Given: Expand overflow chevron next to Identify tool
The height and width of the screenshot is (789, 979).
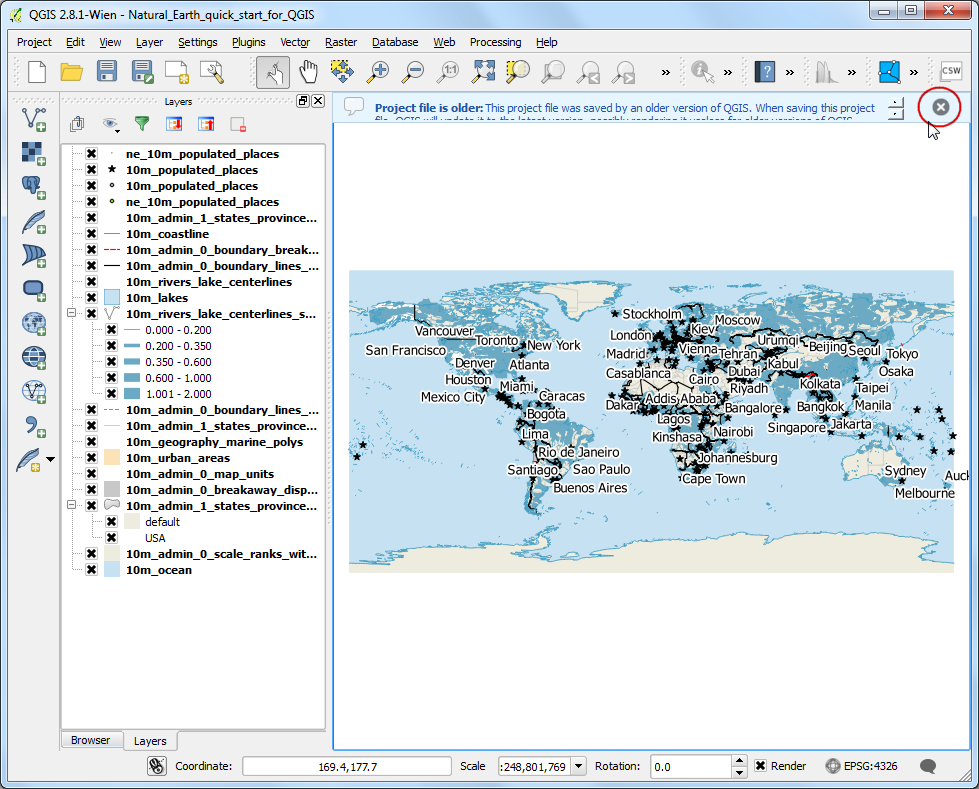Looking at the screenshot, I should click(x=727, y=72).
